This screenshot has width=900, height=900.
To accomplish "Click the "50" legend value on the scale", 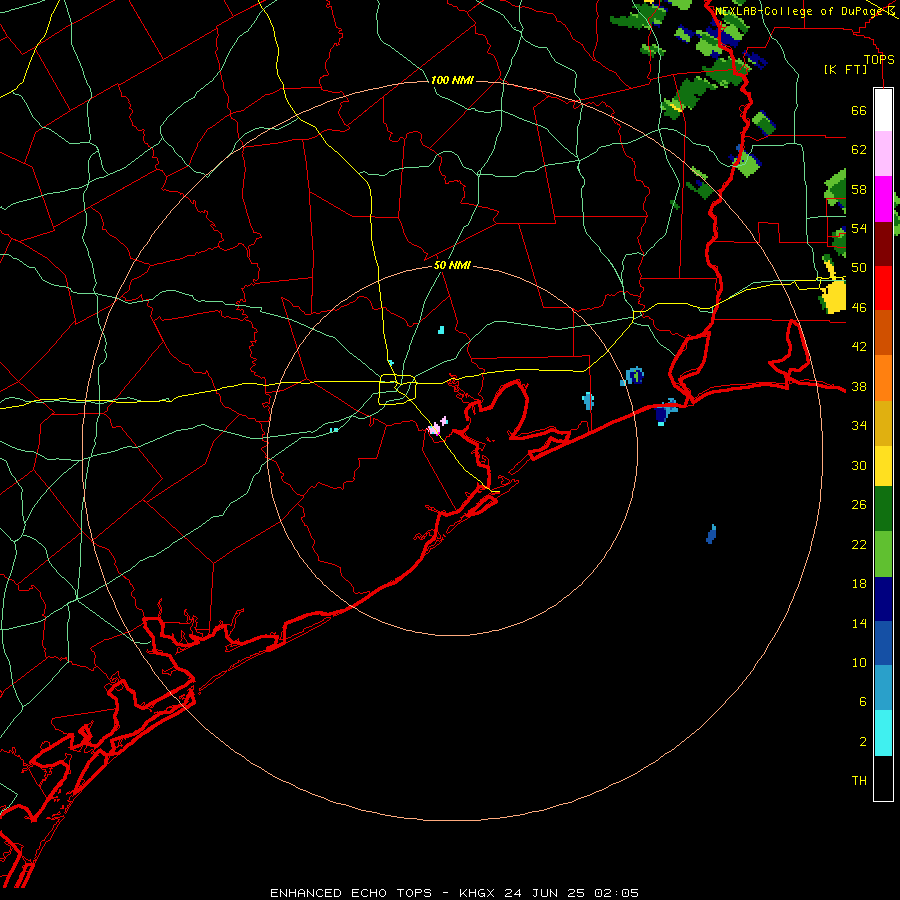I will click(x=859, y=268).
